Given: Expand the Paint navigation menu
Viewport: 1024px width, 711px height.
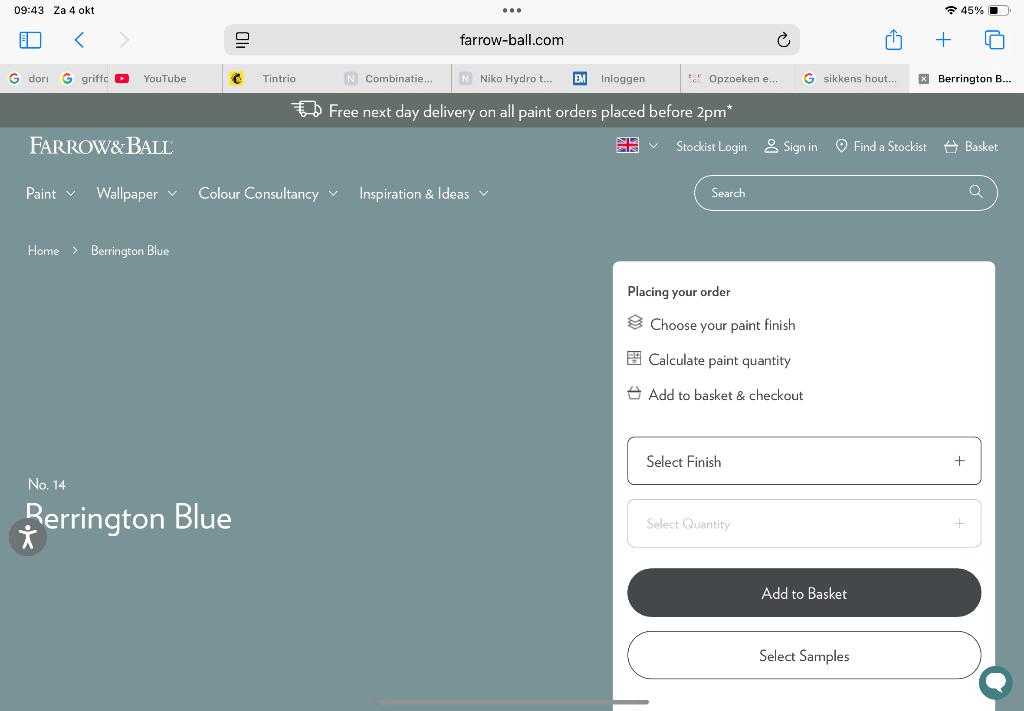Looking at the screenshot, I should (x=50, y=193).
